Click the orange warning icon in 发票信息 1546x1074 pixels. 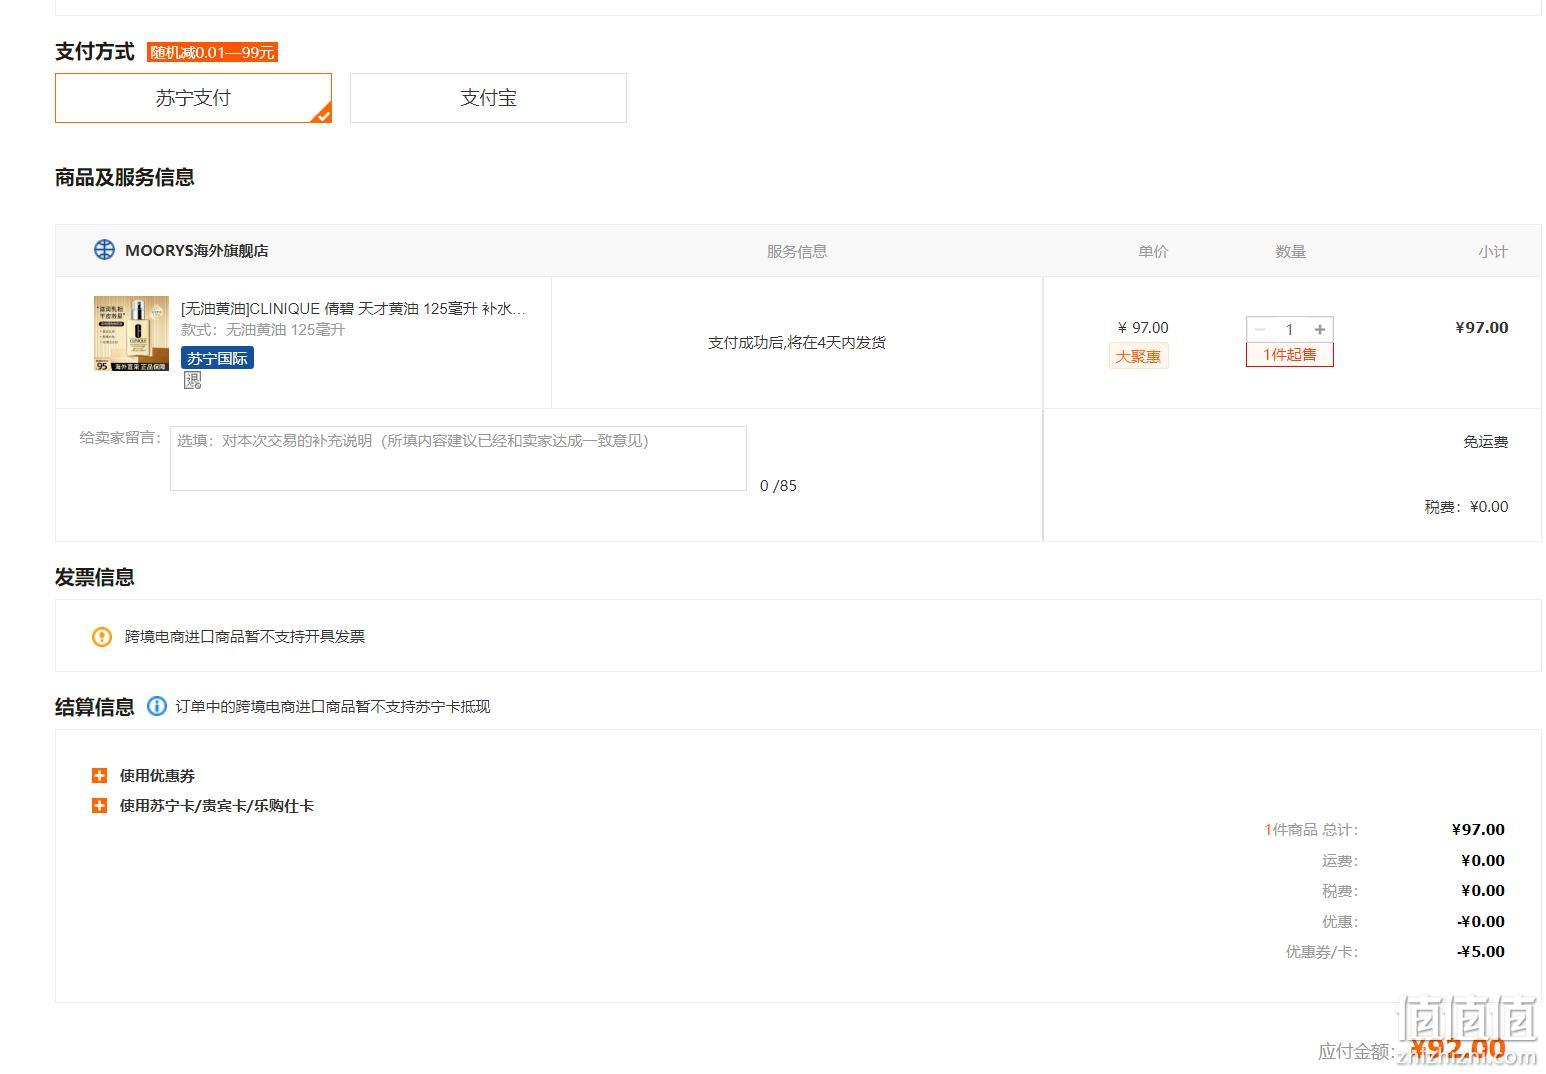coord(102,636)
